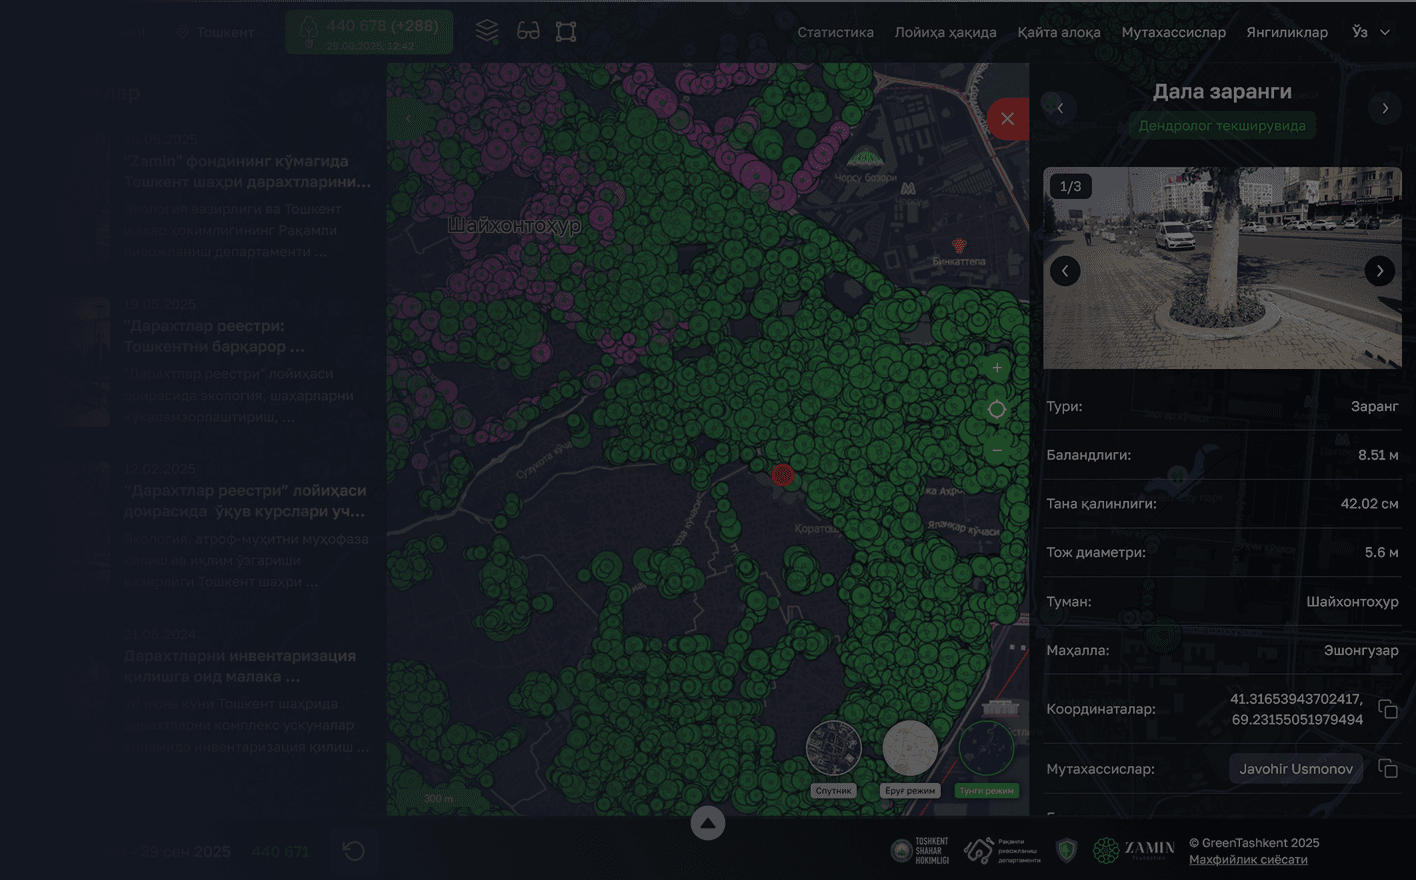Zoom in on the map
1416x880 pixels.
(x=997, y=368)
